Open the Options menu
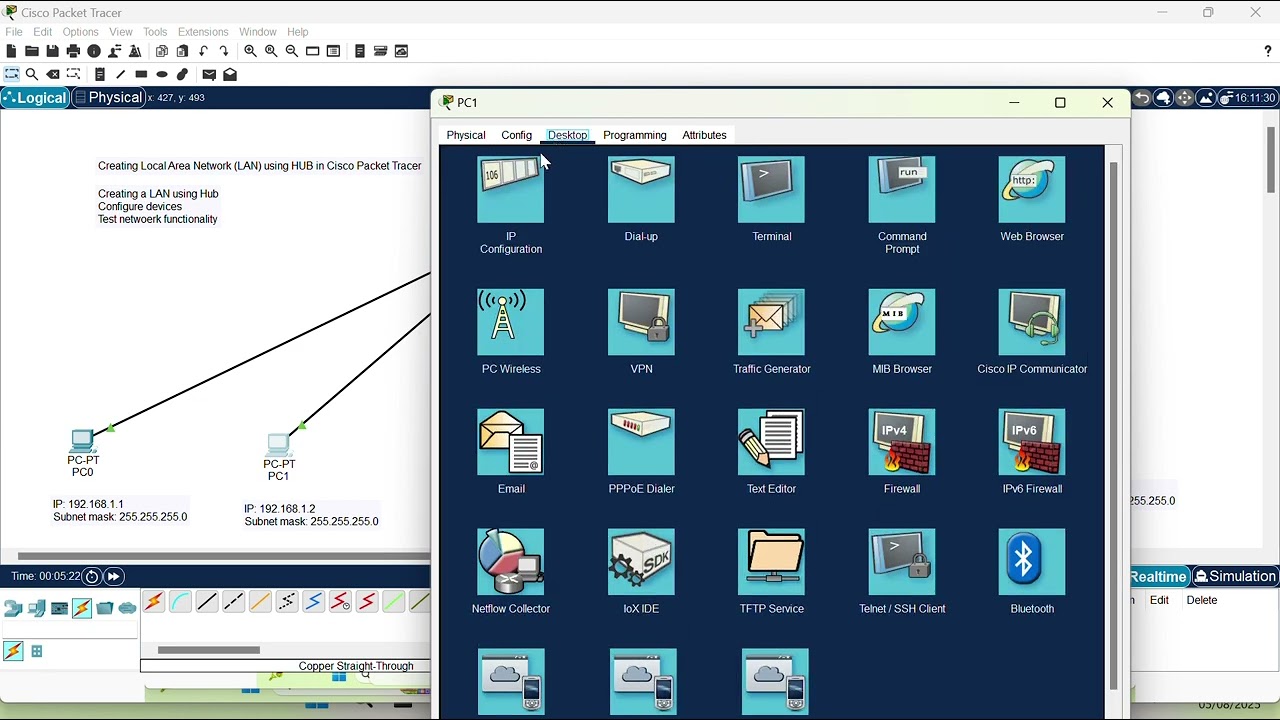 [x=80, y=32]
